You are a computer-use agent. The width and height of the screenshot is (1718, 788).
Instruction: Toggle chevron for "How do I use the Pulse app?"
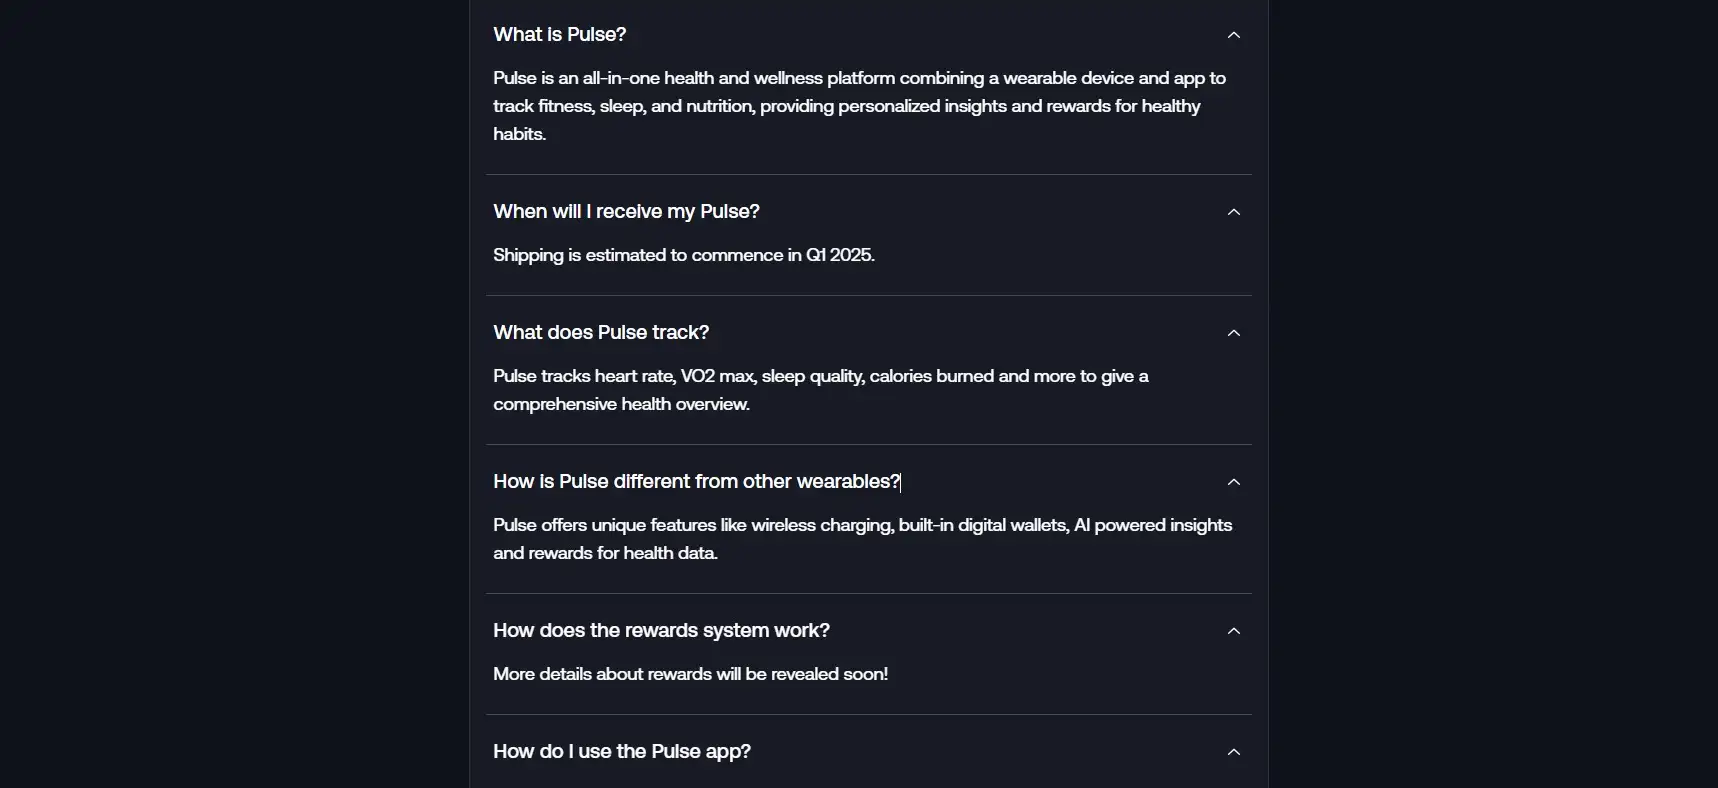pos(1233,752)
